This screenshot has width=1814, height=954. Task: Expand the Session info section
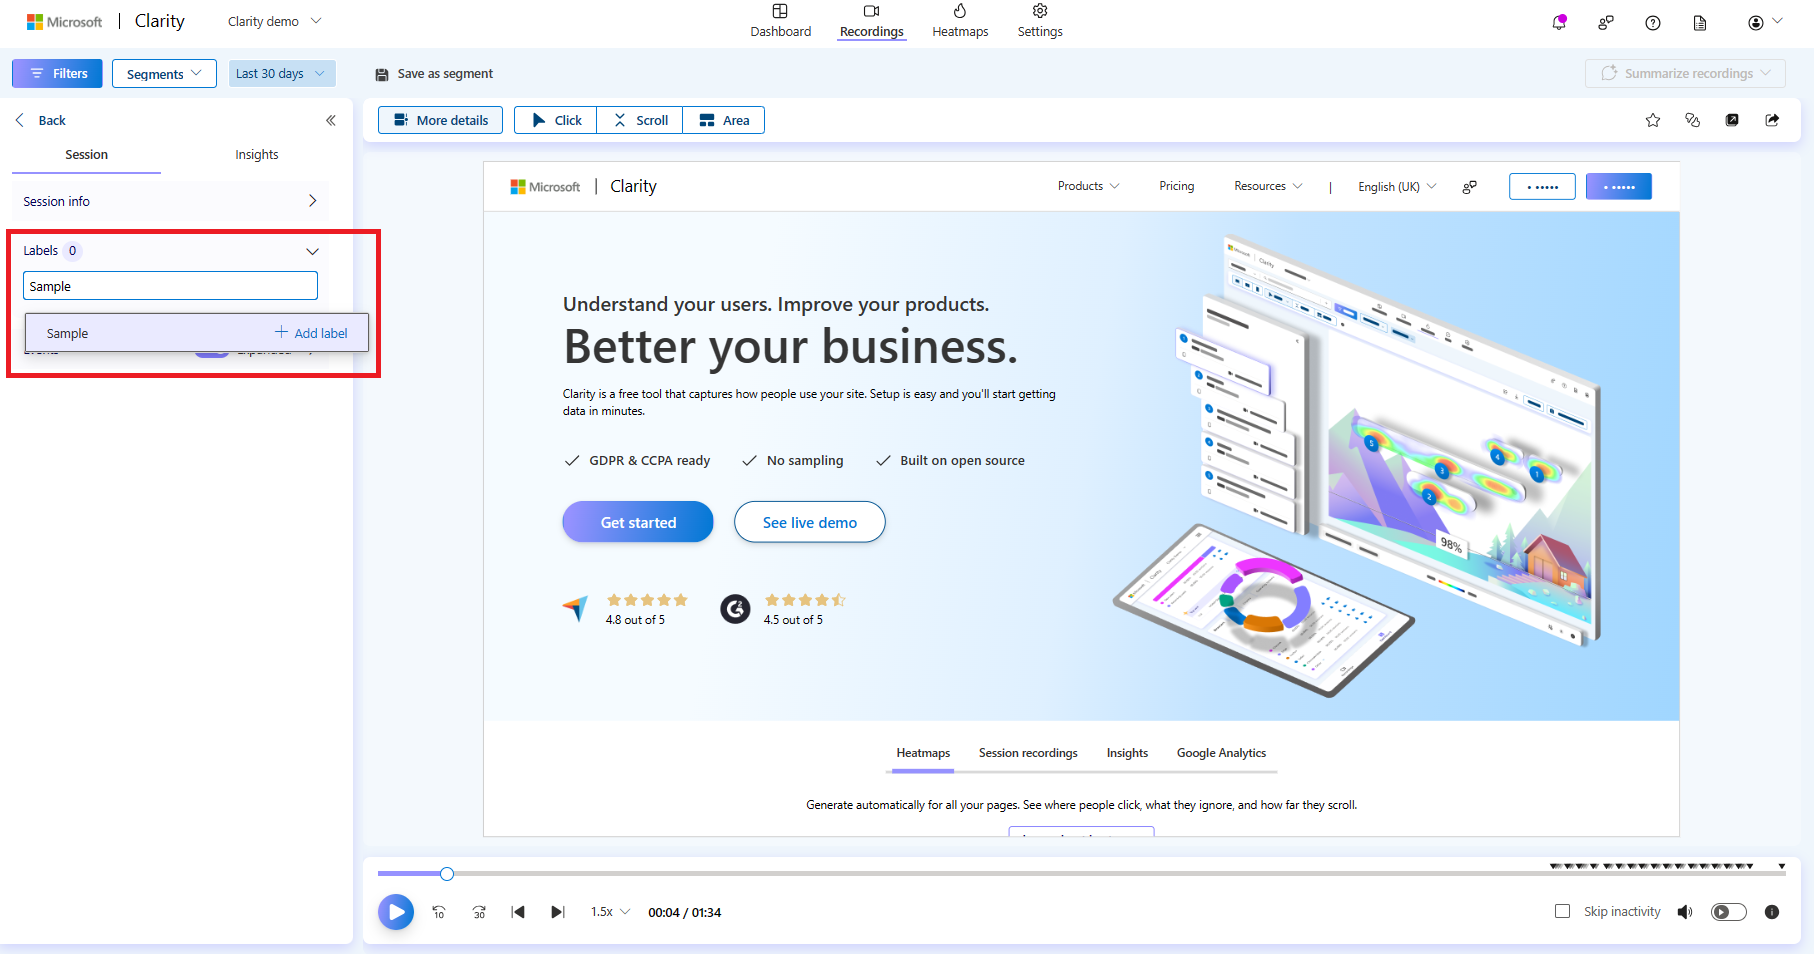[x=170, y=201]
